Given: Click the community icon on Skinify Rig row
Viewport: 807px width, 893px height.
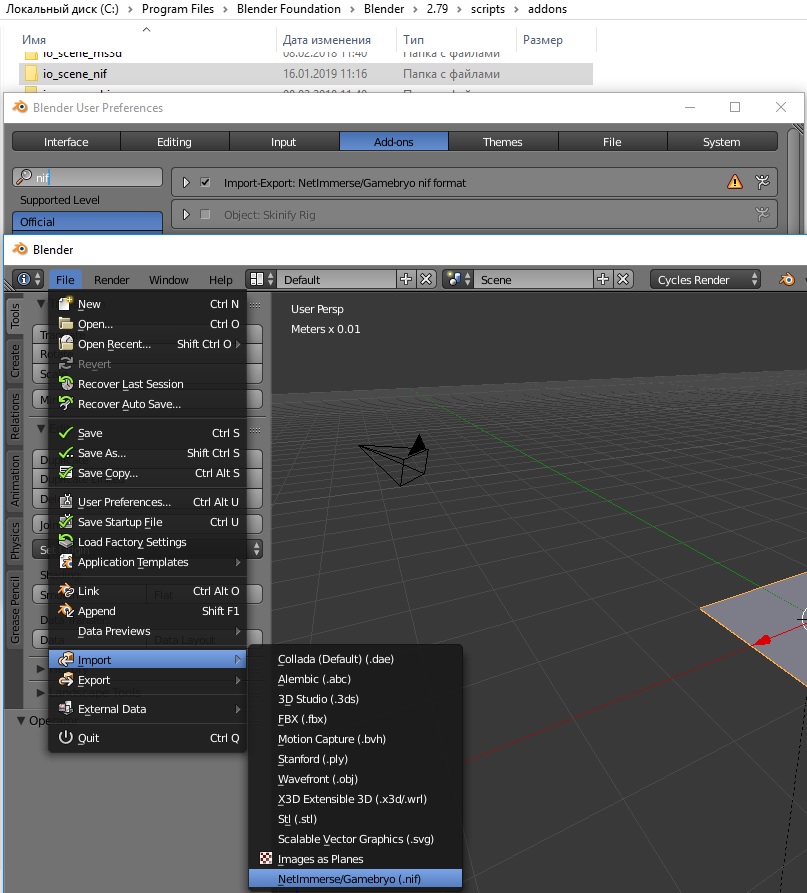Looking at the screenshot, I should pyautogui.click(x=762, y=214).
